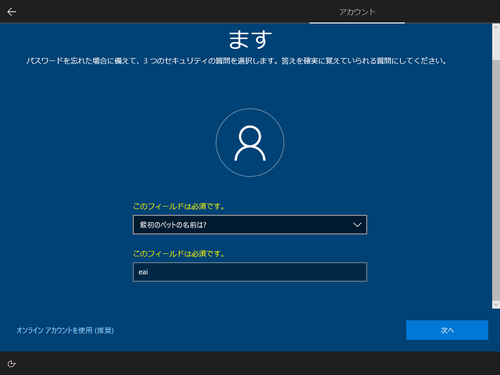Click the required-field message above answer box
Image resolution: width=500 pixels, height=375 pixels.
[x=179, y=254]
